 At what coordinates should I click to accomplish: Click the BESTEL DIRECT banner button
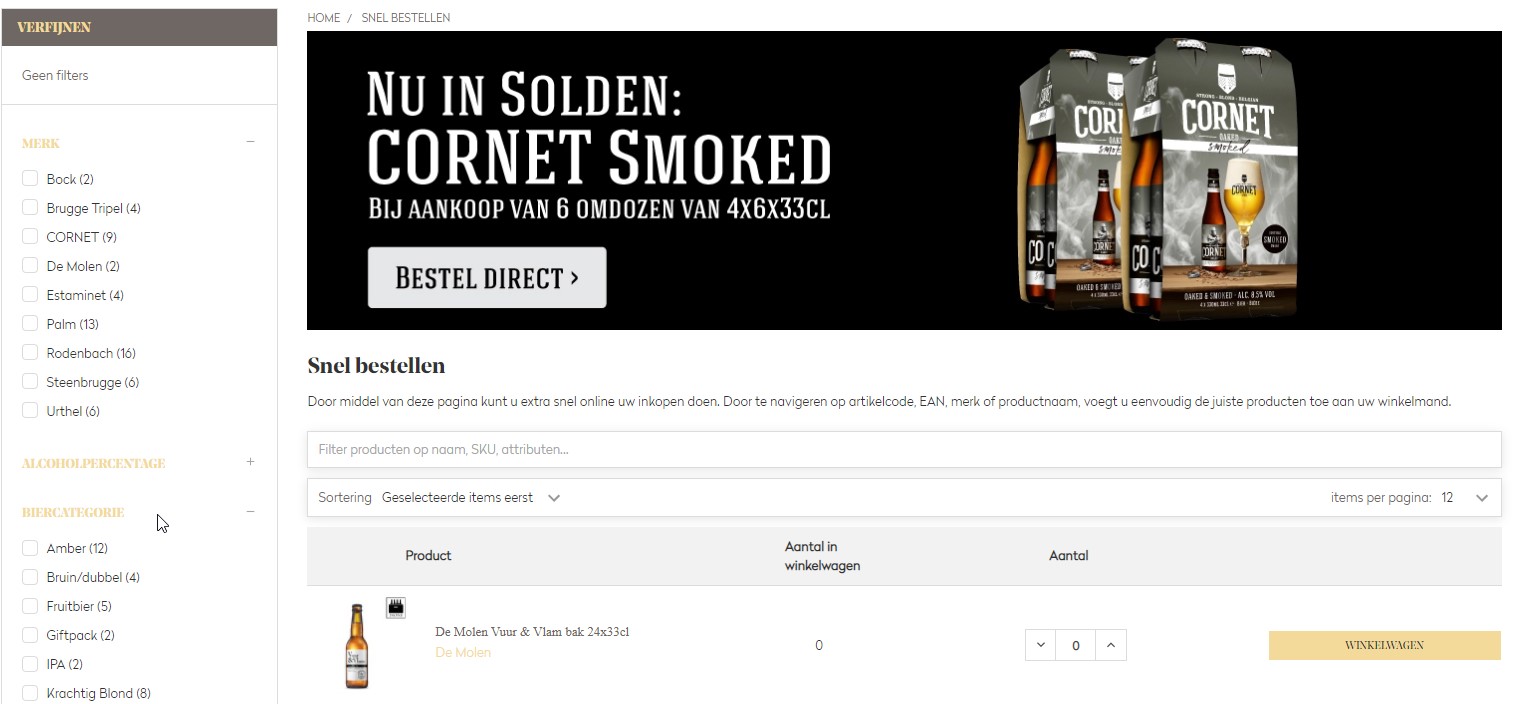pyautogui.click(x=487, y=277)
